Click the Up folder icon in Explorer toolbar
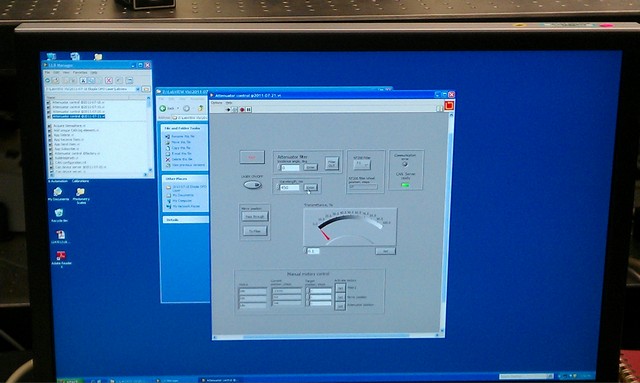The width and height of the screenshot is (640, 383). click(200, 108)
